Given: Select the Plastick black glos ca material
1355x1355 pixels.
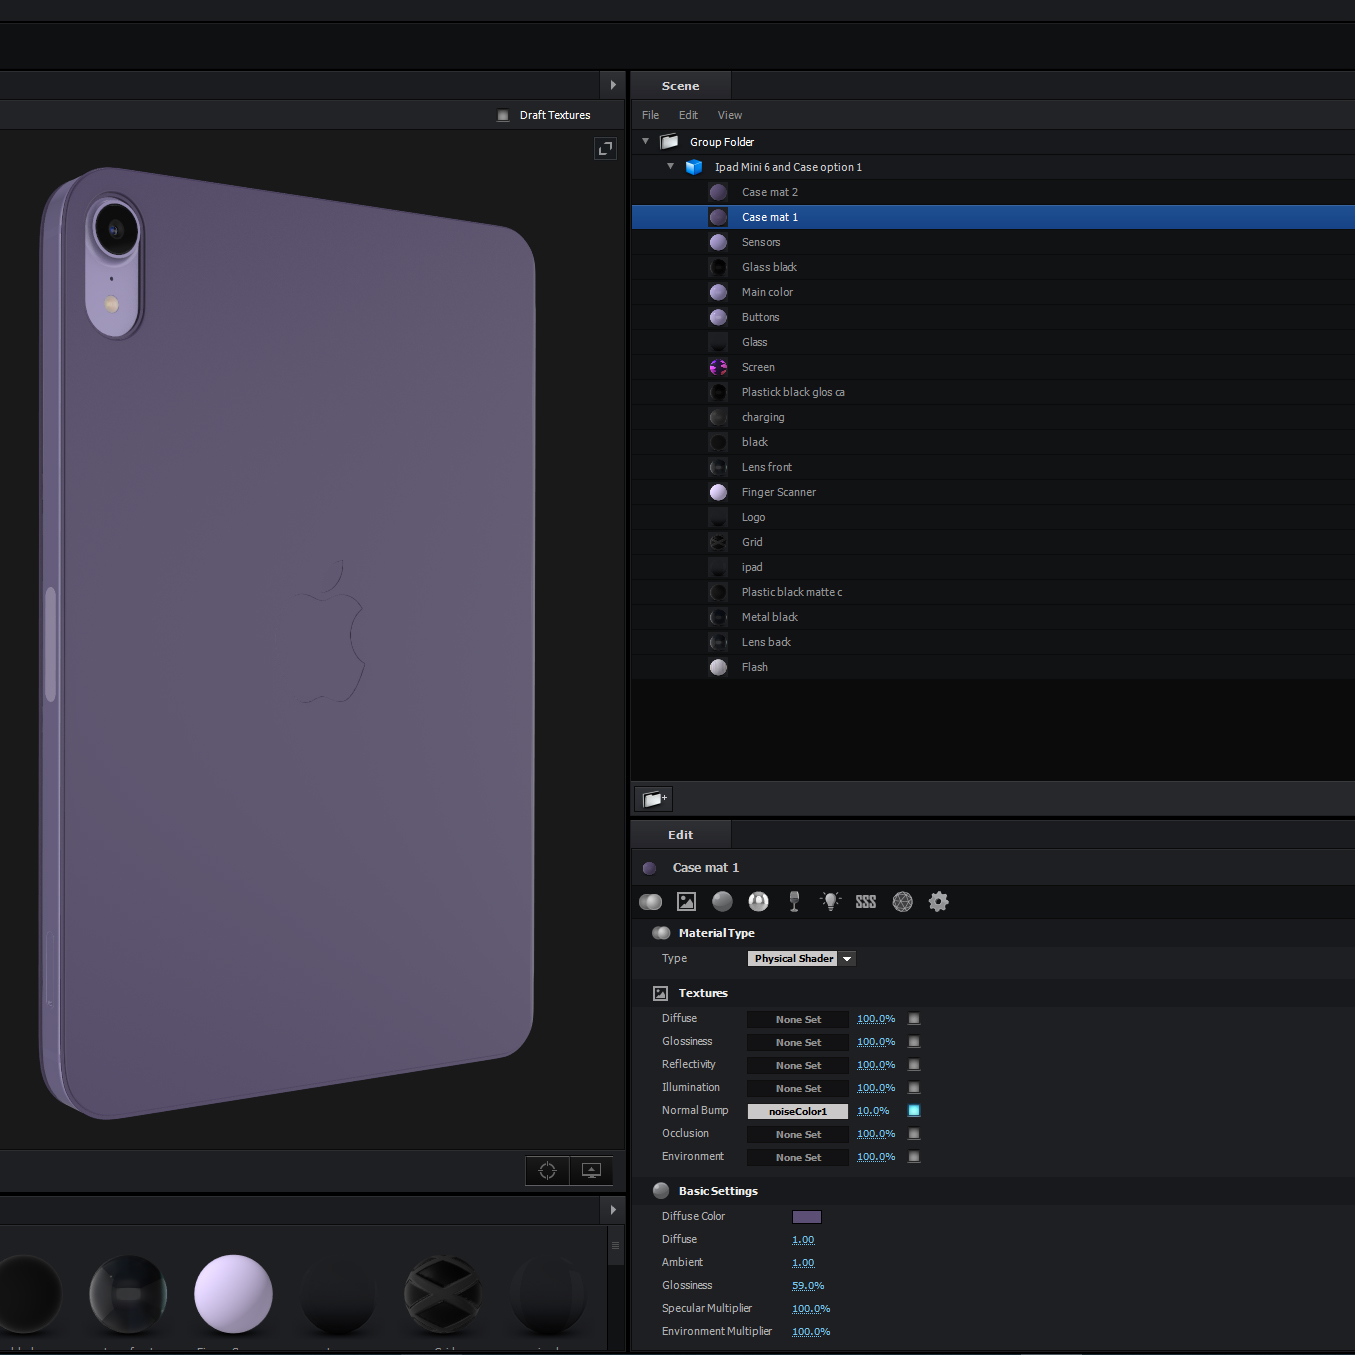Looking at the screenshot, I should point(993,392).
